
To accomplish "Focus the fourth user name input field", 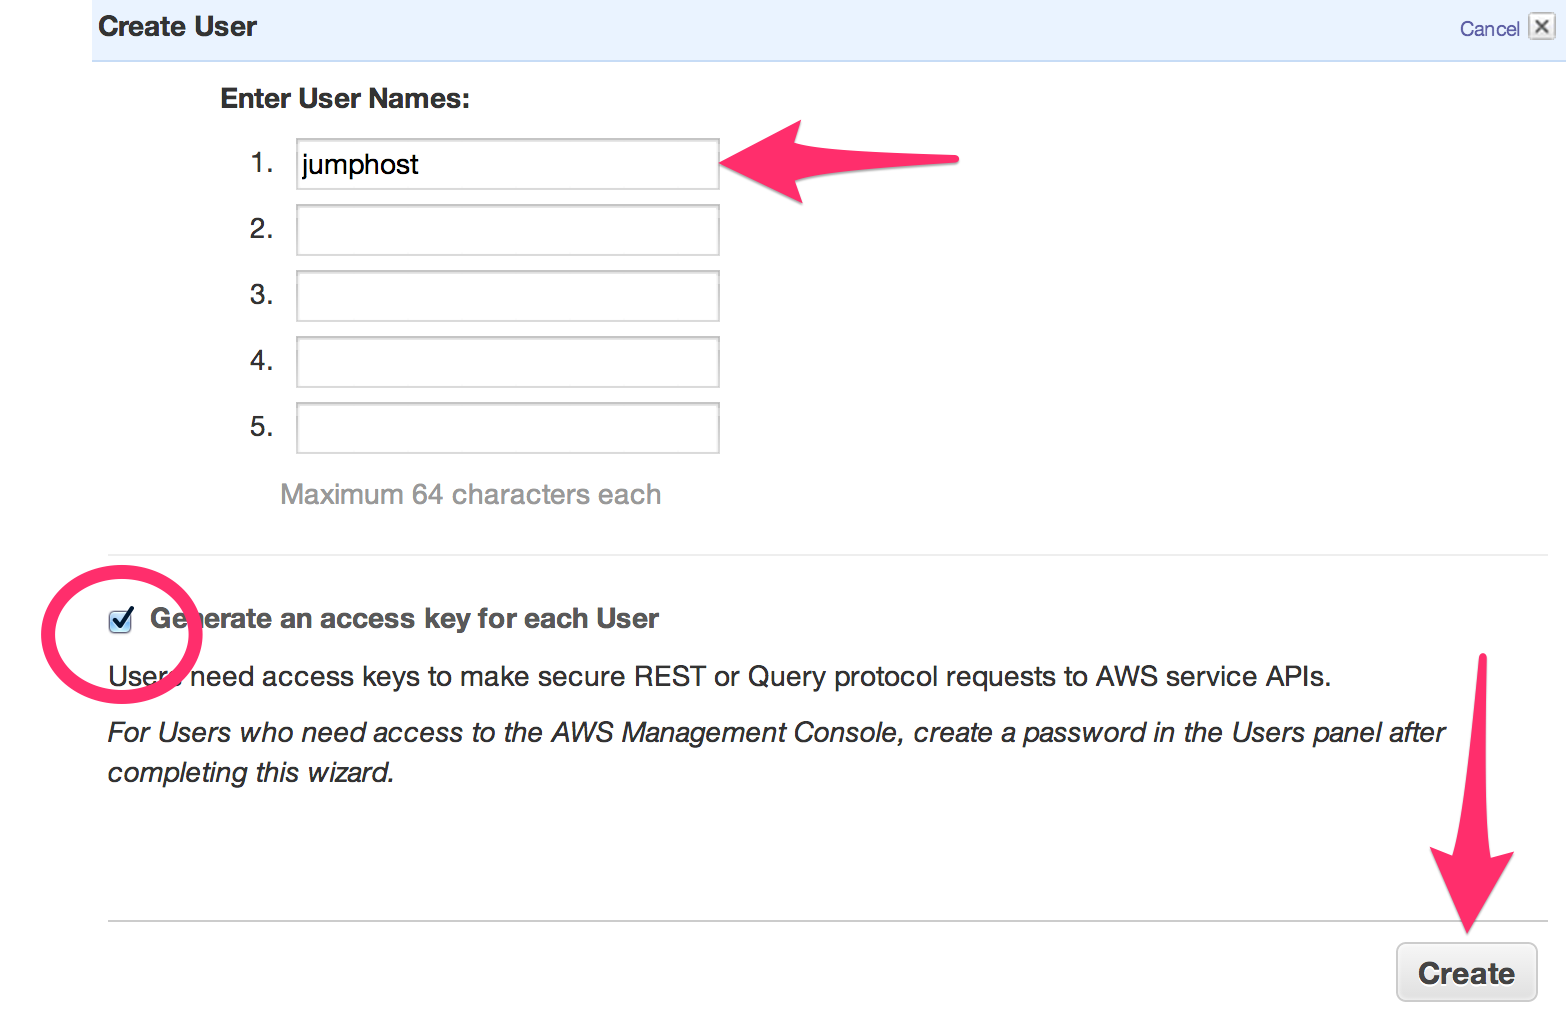I will pos(507,362).
